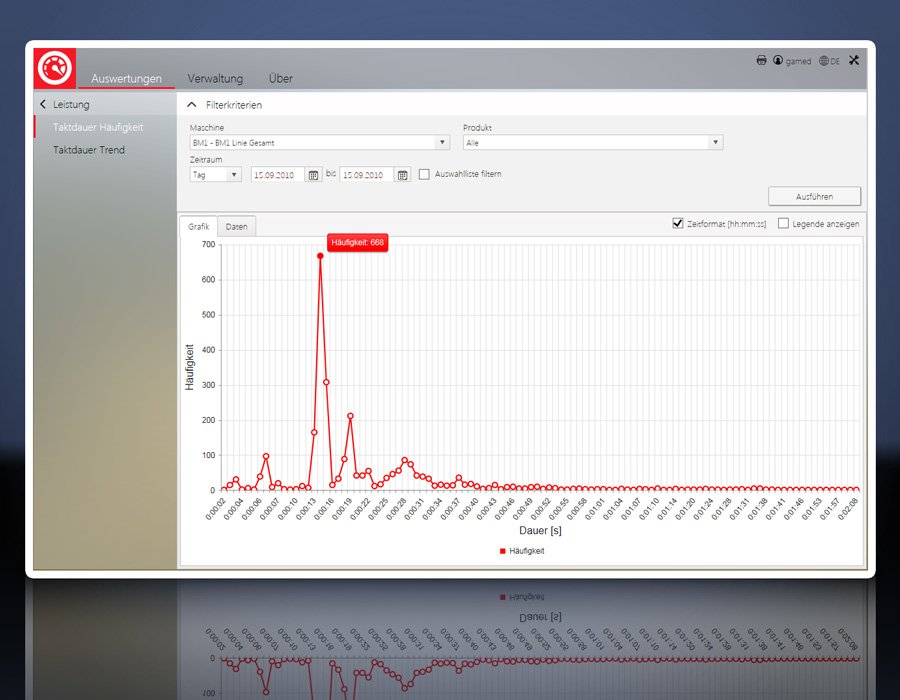Click the data point near 210
Image resolution: width=900 pixels, height=700 pixels.
tap(350, 416)
